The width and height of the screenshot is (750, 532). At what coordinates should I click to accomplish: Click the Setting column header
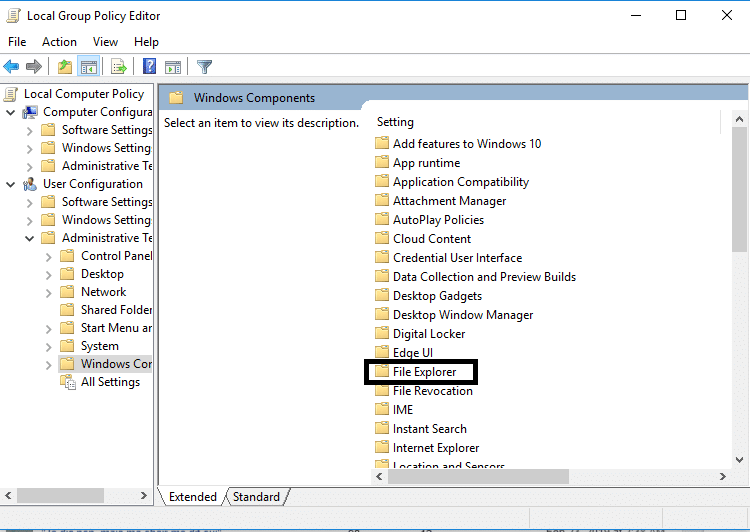pos(395,122)
